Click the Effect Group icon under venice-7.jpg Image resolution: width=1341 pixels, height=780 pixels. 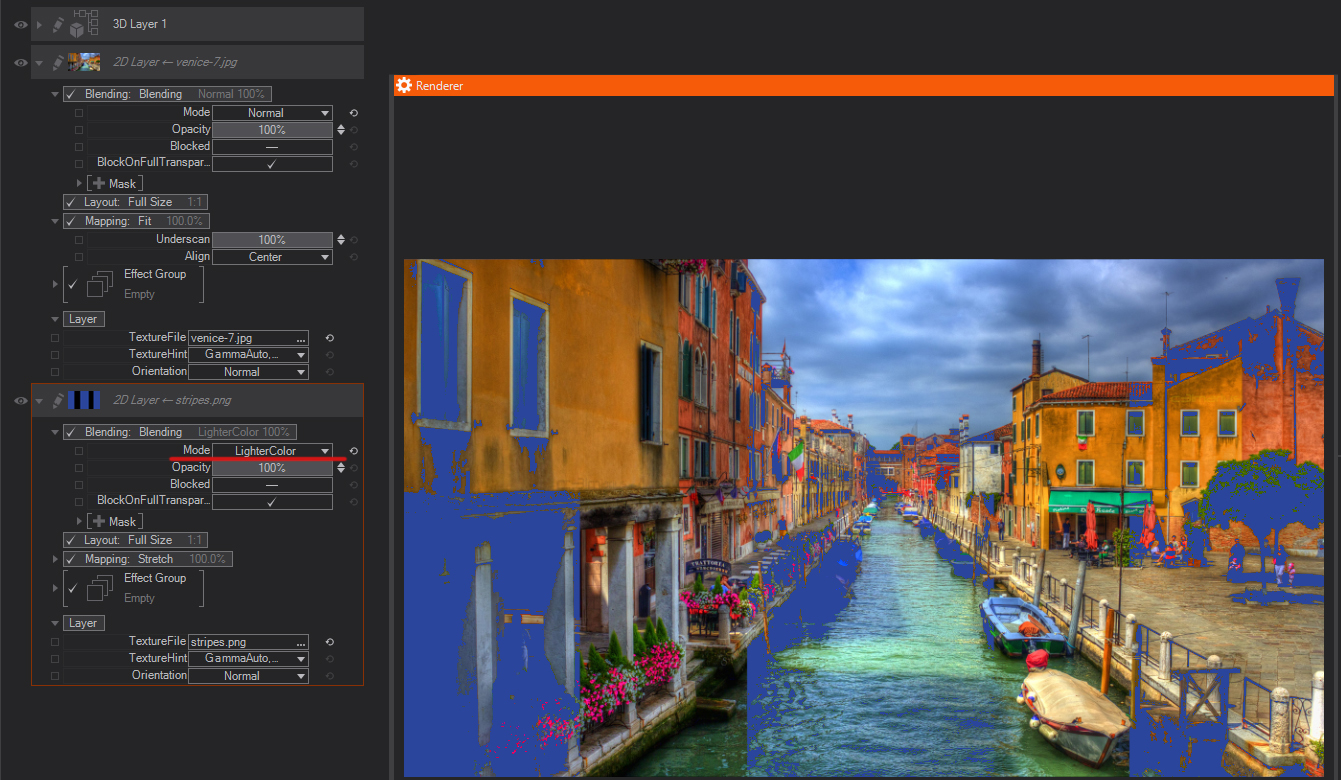[99, 284]
